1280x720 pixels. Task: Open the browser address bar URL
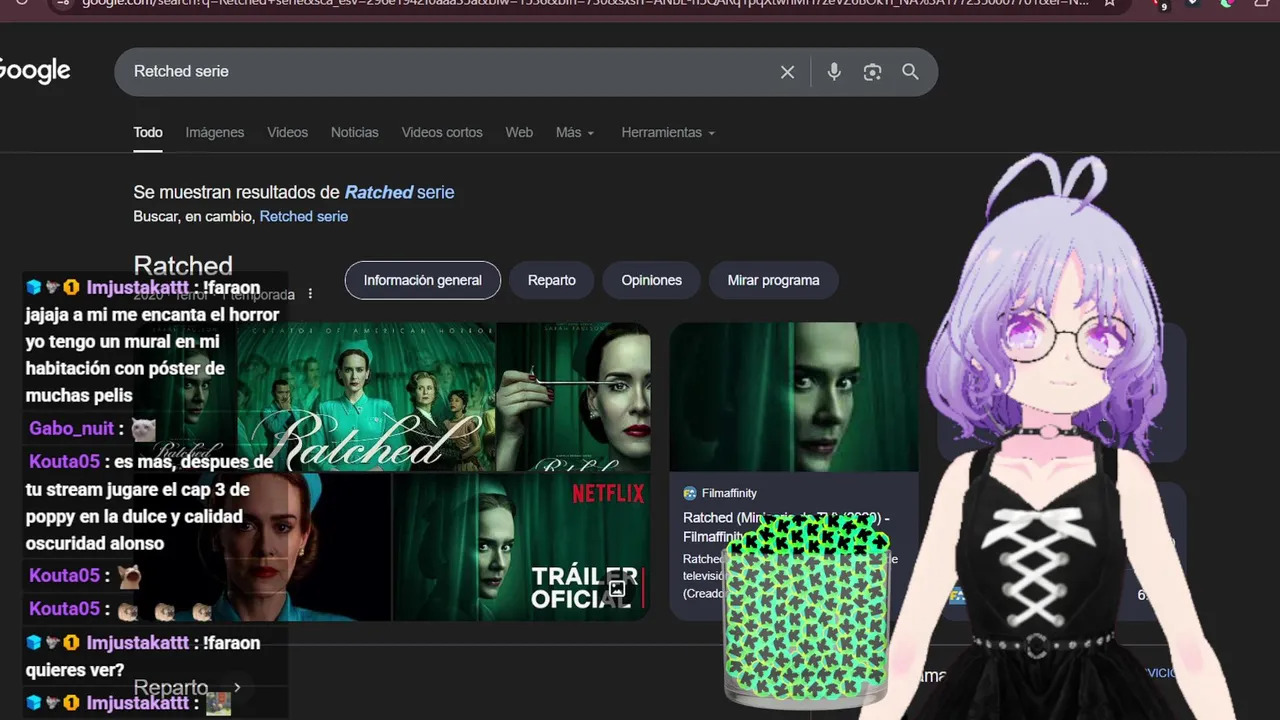(x=585, y=3)
